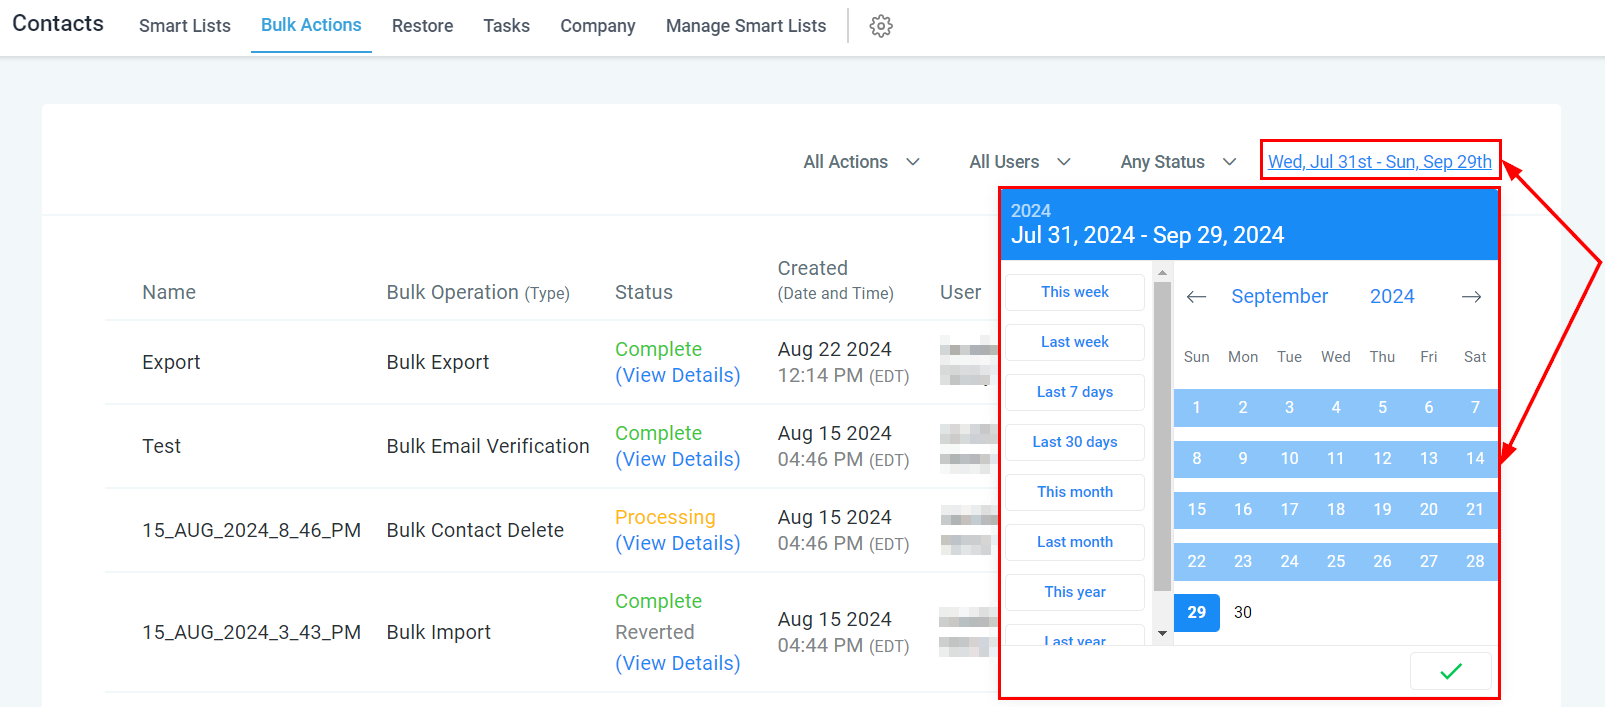
Task: Open the Restore tab
Action: pyautogui.click(x=422, y=26)
